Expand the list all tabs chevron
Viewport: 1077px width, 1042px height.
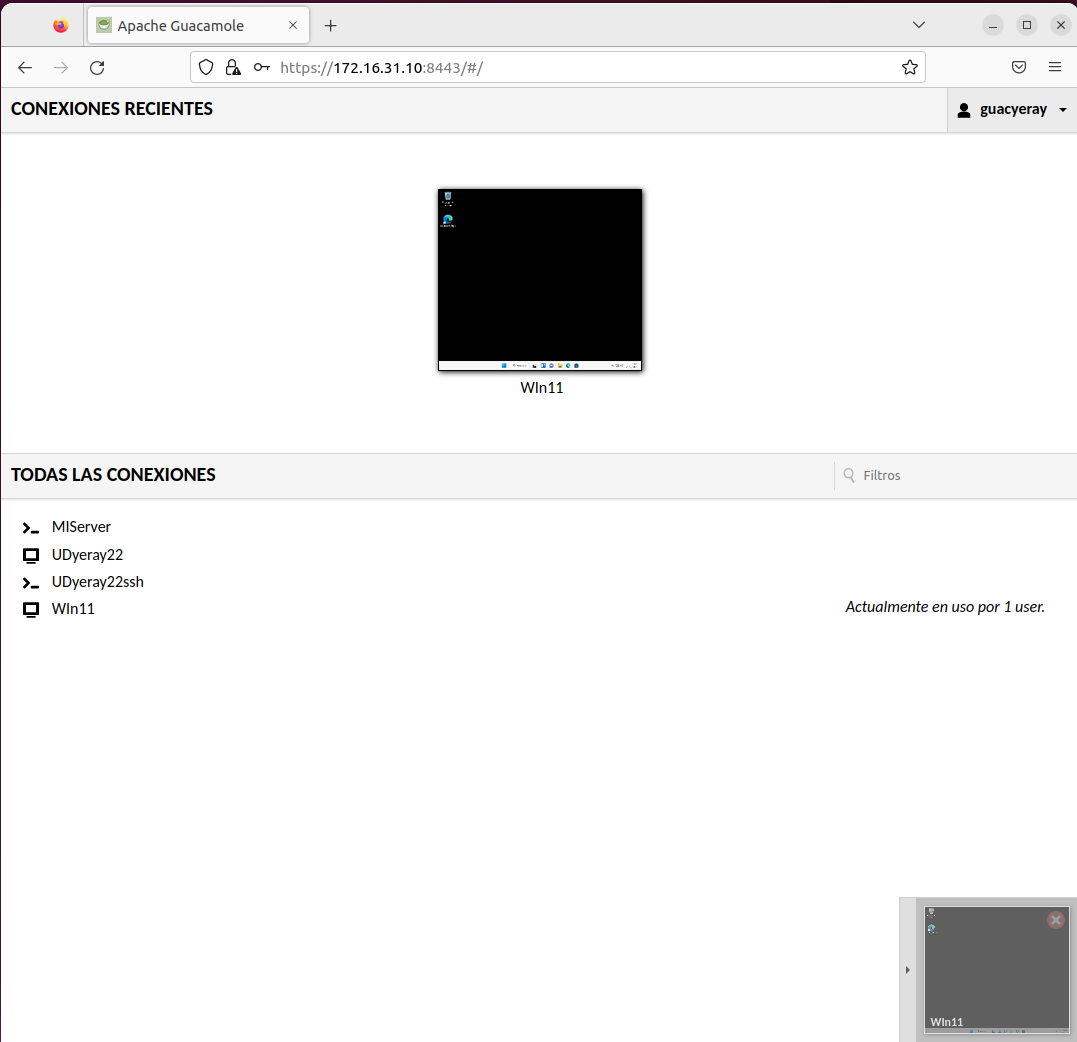click(x=918, y=25)
